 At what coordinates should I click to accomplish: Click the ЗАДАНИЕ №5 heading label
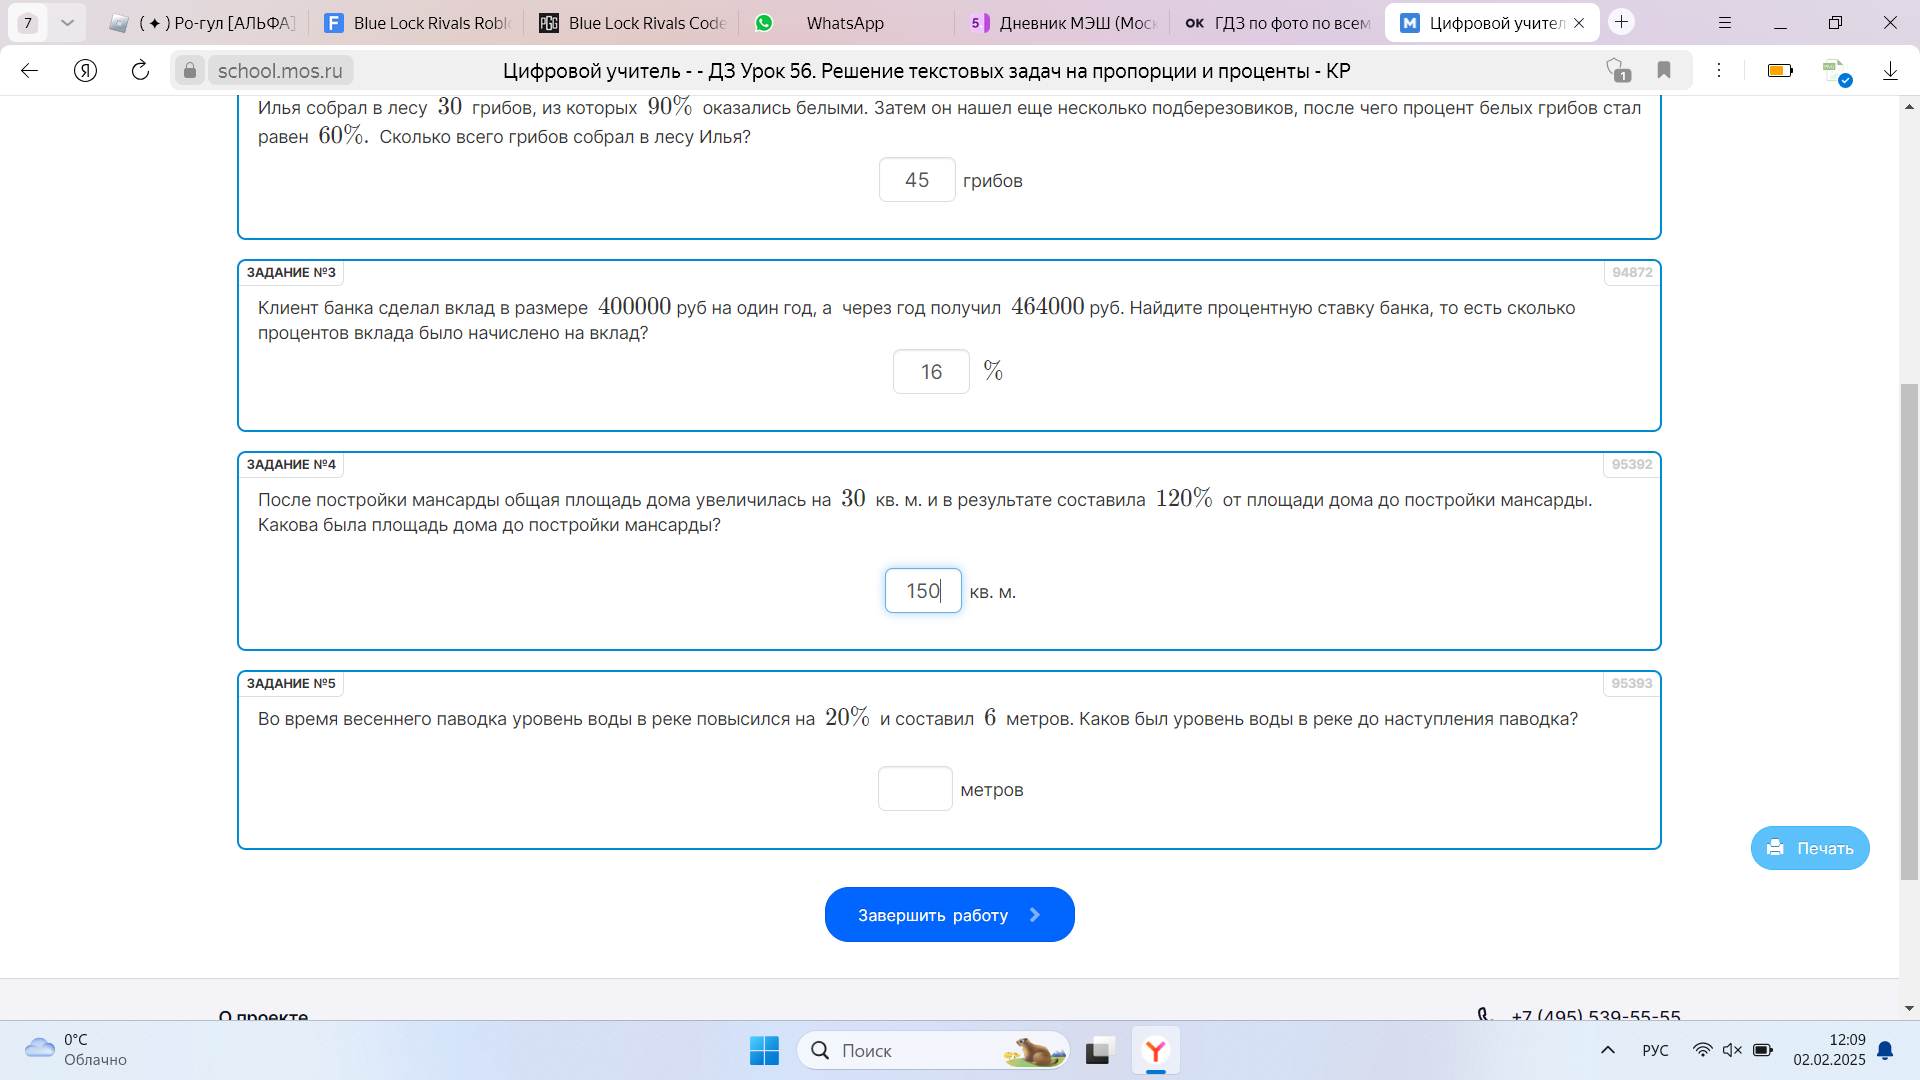[291, 683]
